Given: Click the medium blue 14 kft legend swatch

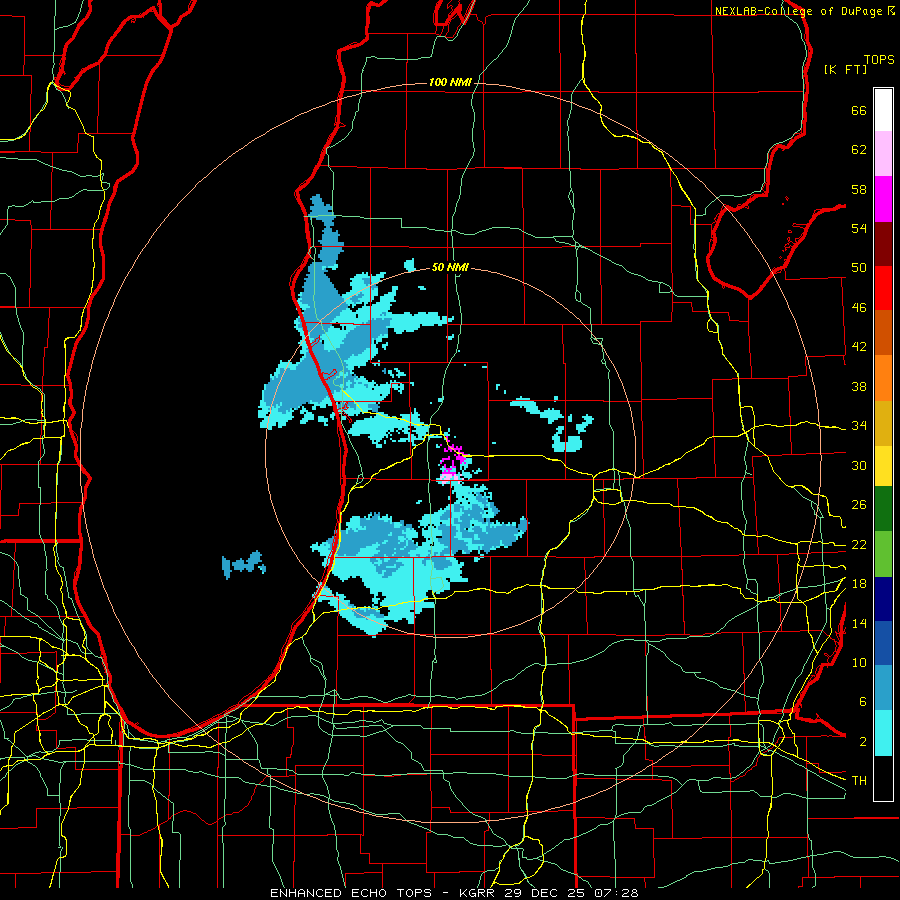Looking at the screenshot, I should tap(883, 643).
